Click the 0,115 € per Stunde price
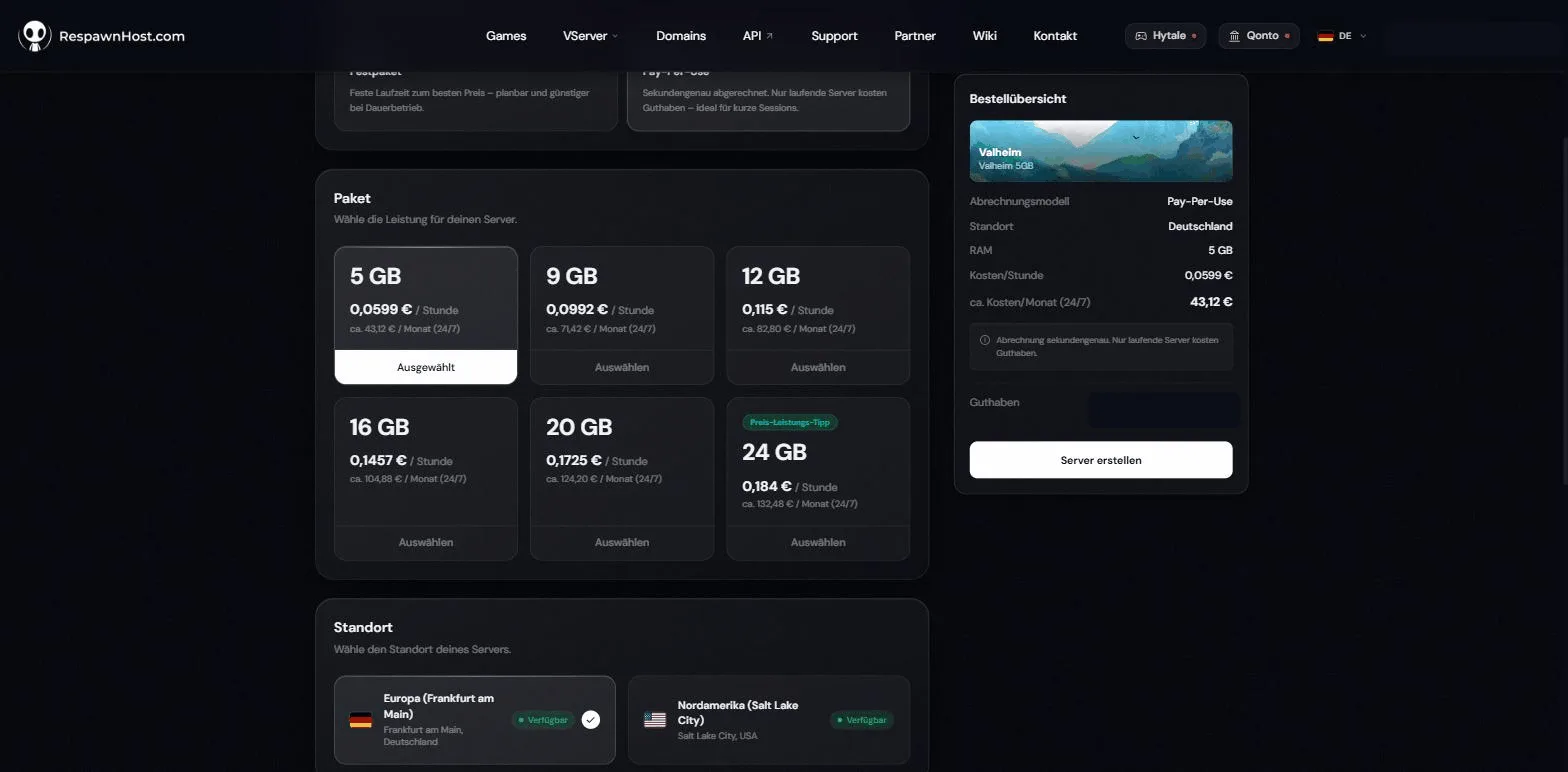 click(787, 309)
